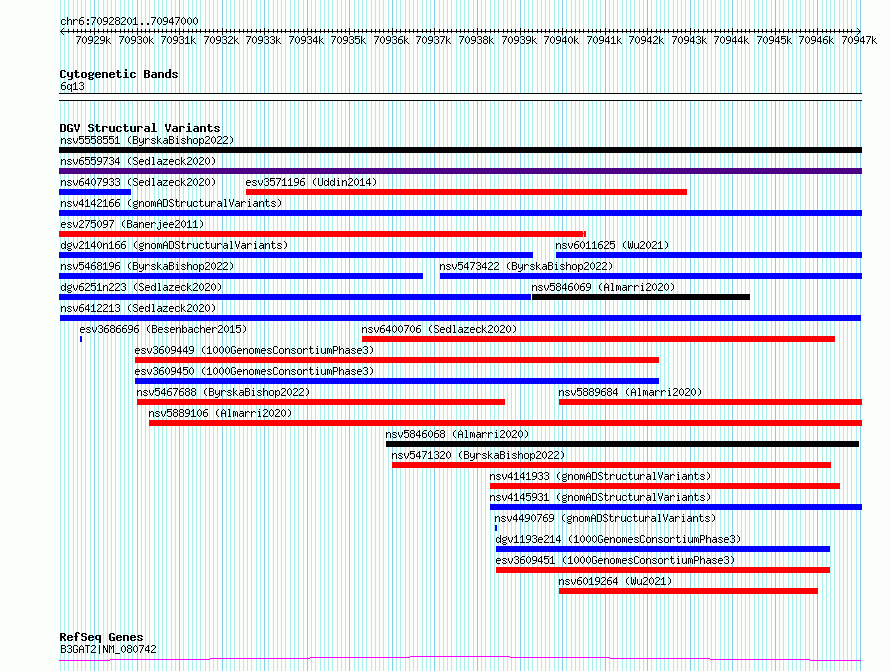Open the nsv6019264 Wu2021 label

[615, 581]
